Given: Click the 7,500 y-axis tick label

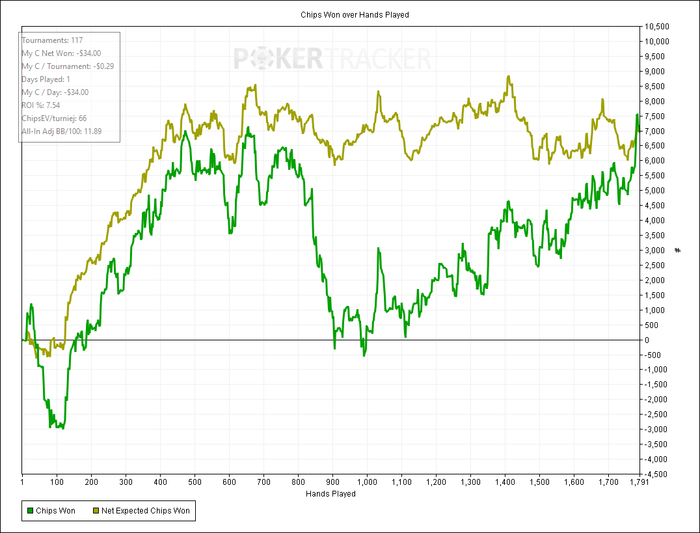Looking at the screenshot, I should 655,116.
